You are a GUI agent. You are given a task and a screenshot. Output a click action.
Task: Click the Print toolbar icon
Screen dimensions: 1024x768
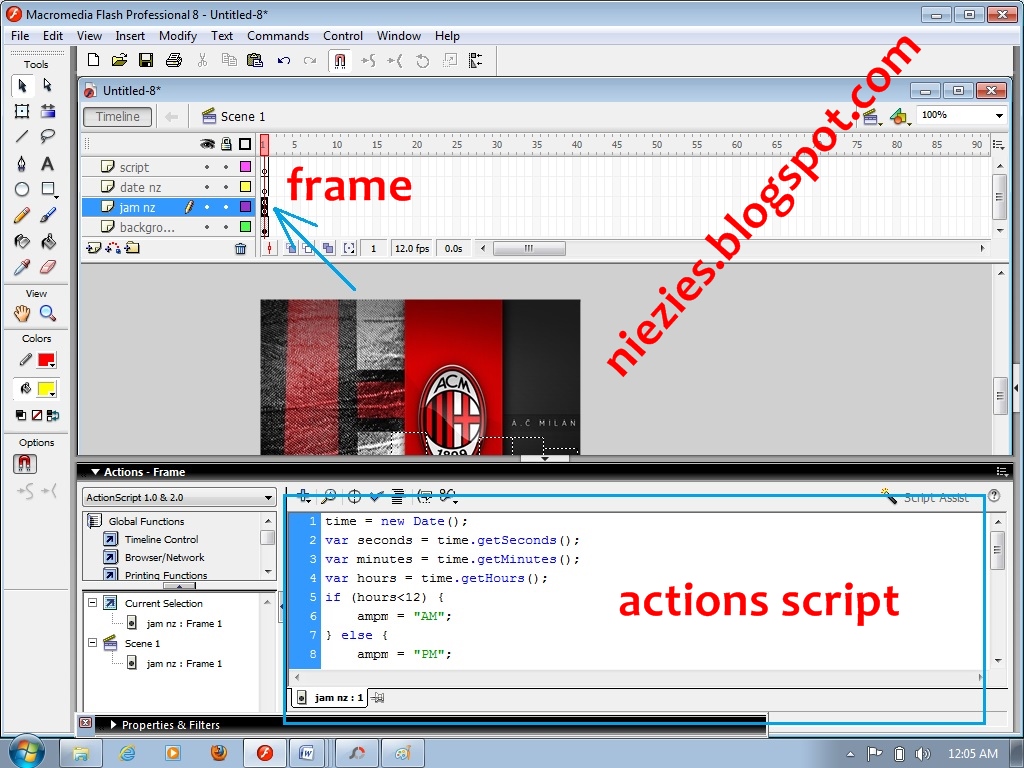pos(174,60)
